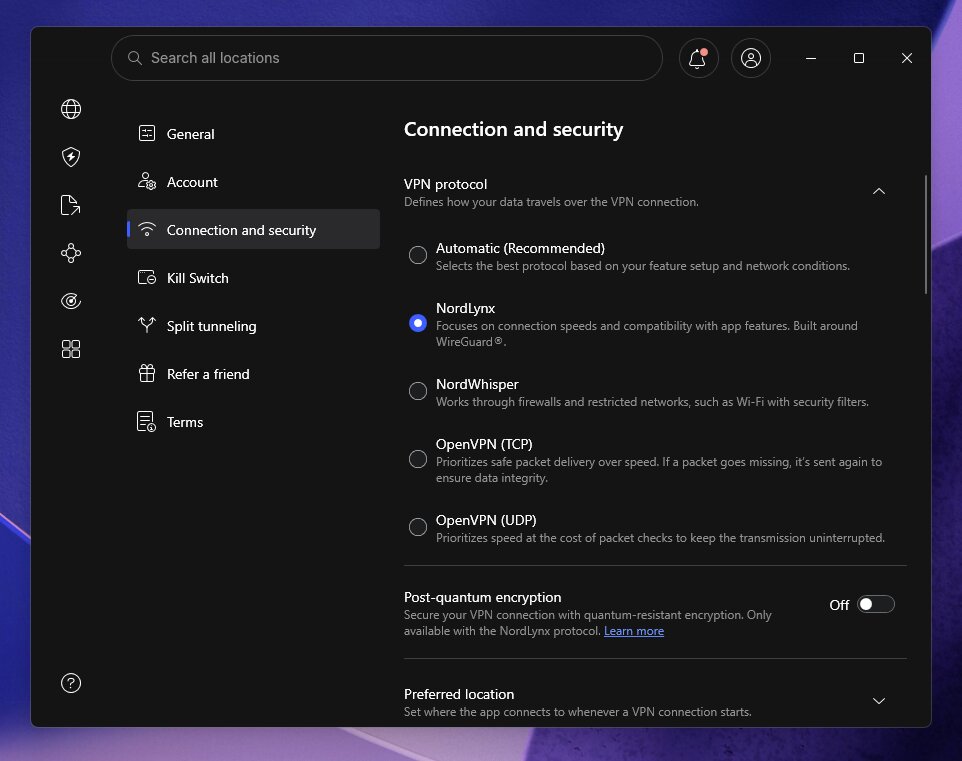The width and height of the screenshot is (962, 761).
Task: Click the OpenVPN (UDP) title text
Action: pos(486,520)
